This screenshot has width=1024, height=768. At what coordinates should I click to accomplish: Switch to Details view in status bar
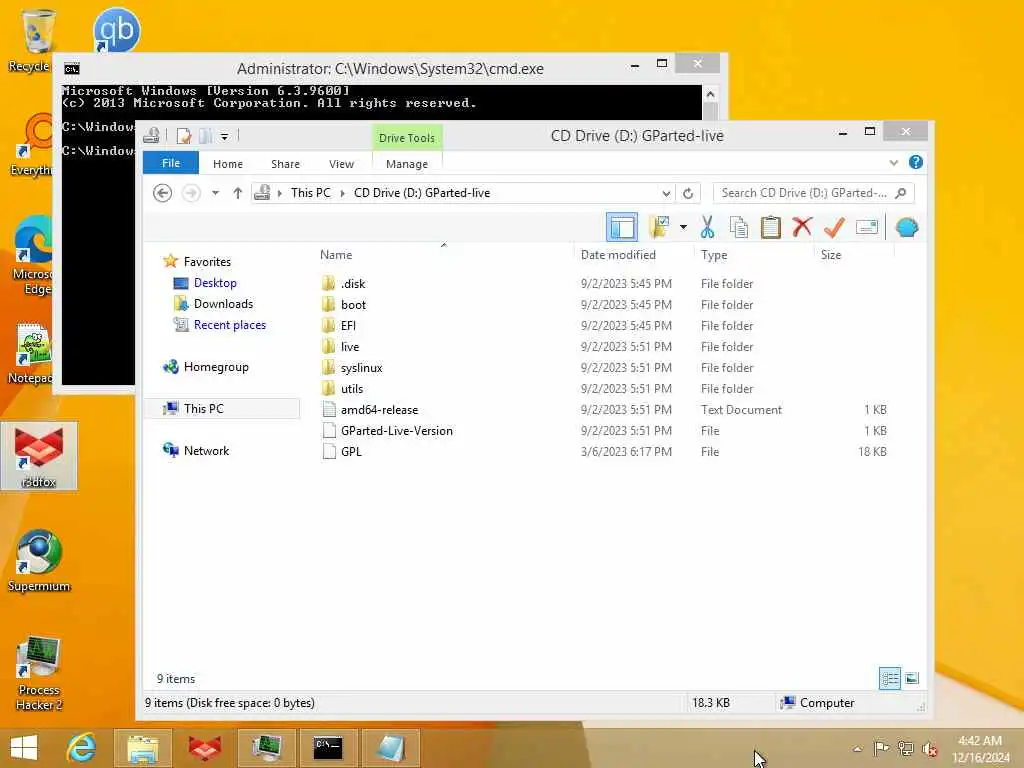click(x=889, y=679)
